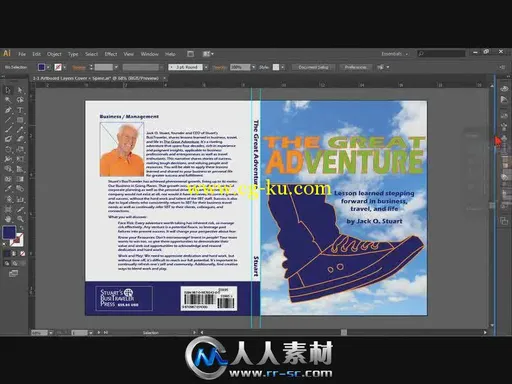Image resolution: width=512 pixels, height=384 pixels.
Task: Open fill color dropdown in control bar
Action: pos(49,67)
